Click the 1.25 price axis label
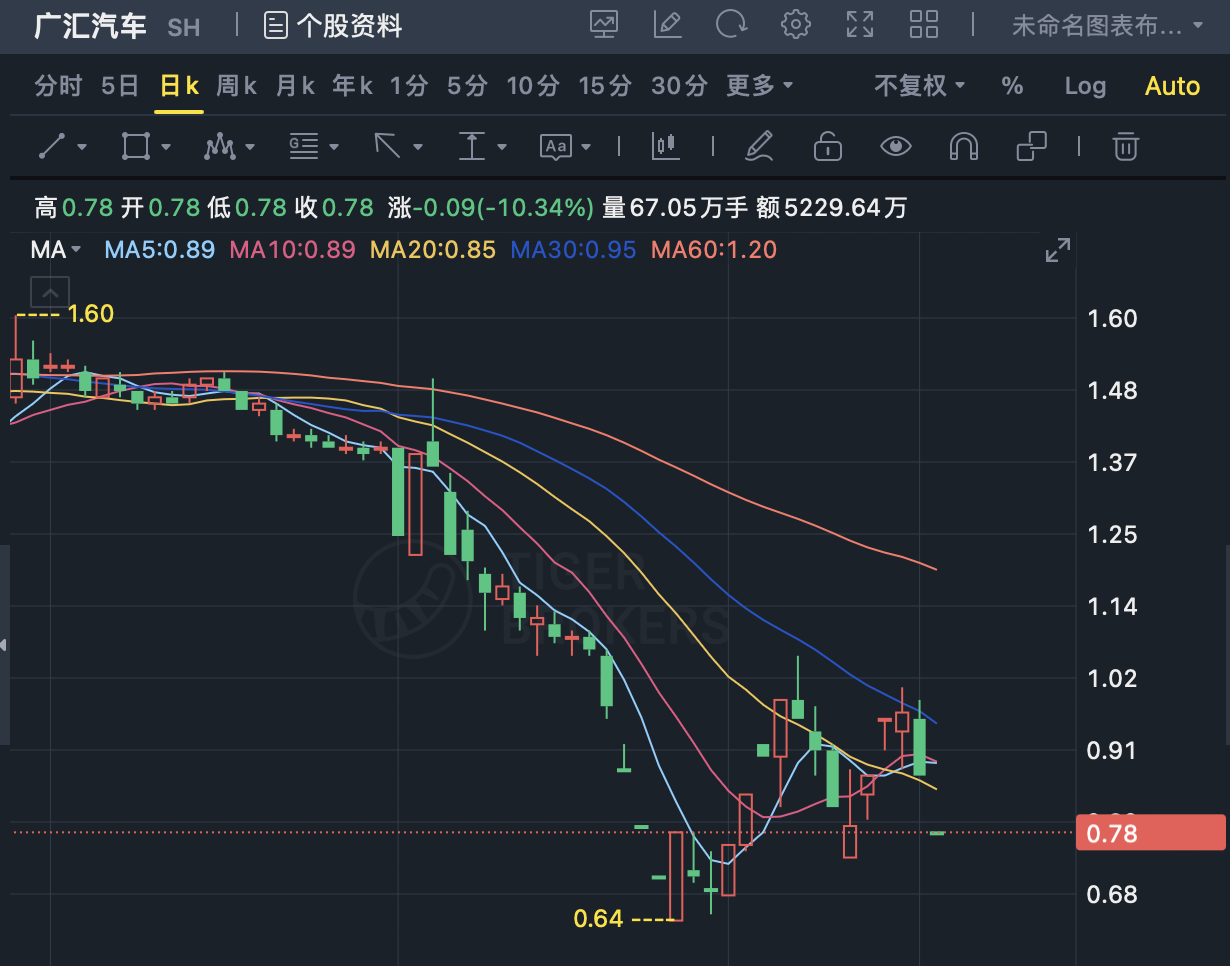This screenshot has width=1230, height=966. (x=1112, y=534)
